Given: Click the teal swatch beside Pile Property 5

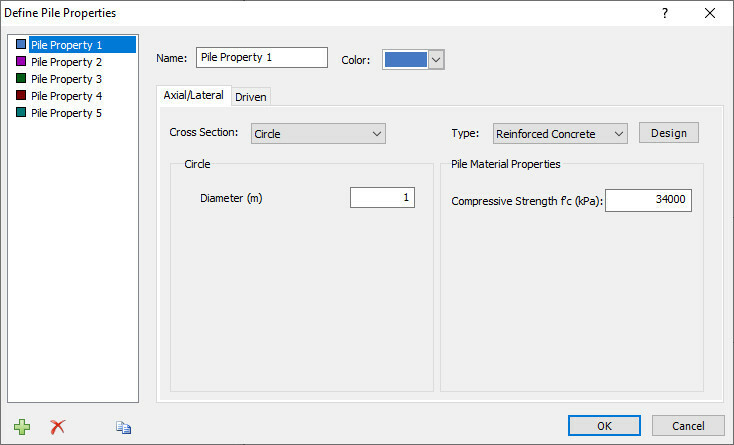Looking at the screenshot, I should tap(21, 112).
